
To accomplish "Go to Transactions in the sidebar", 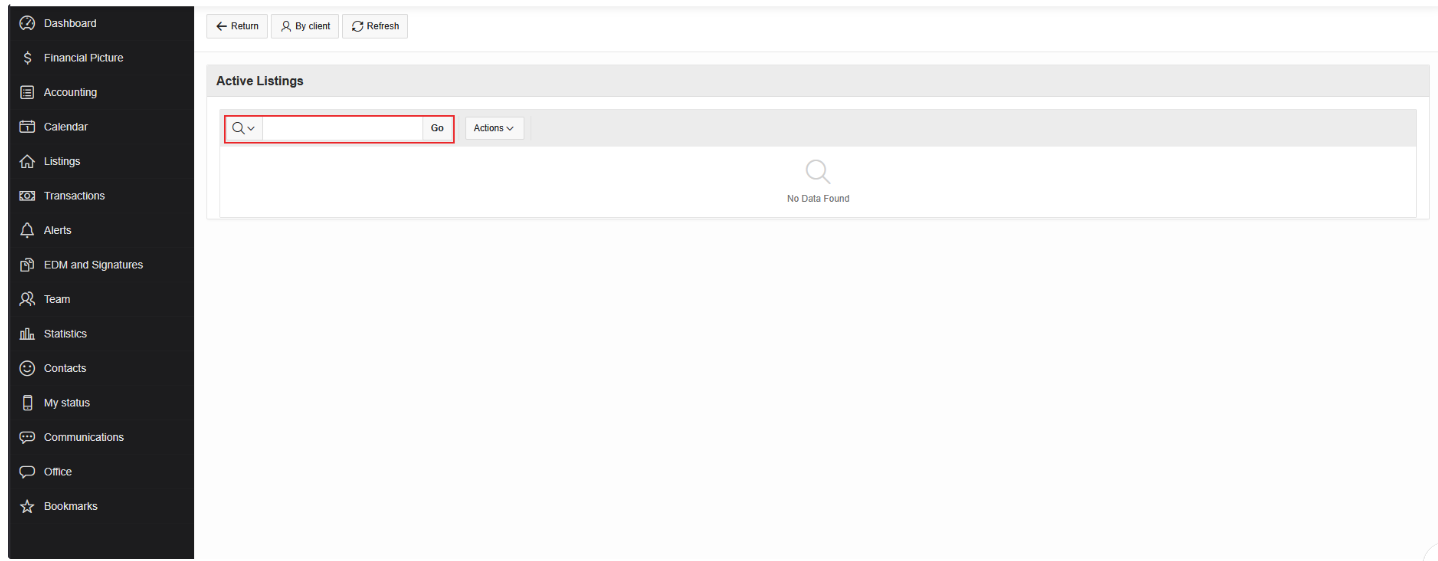I will tap(74, 196).
